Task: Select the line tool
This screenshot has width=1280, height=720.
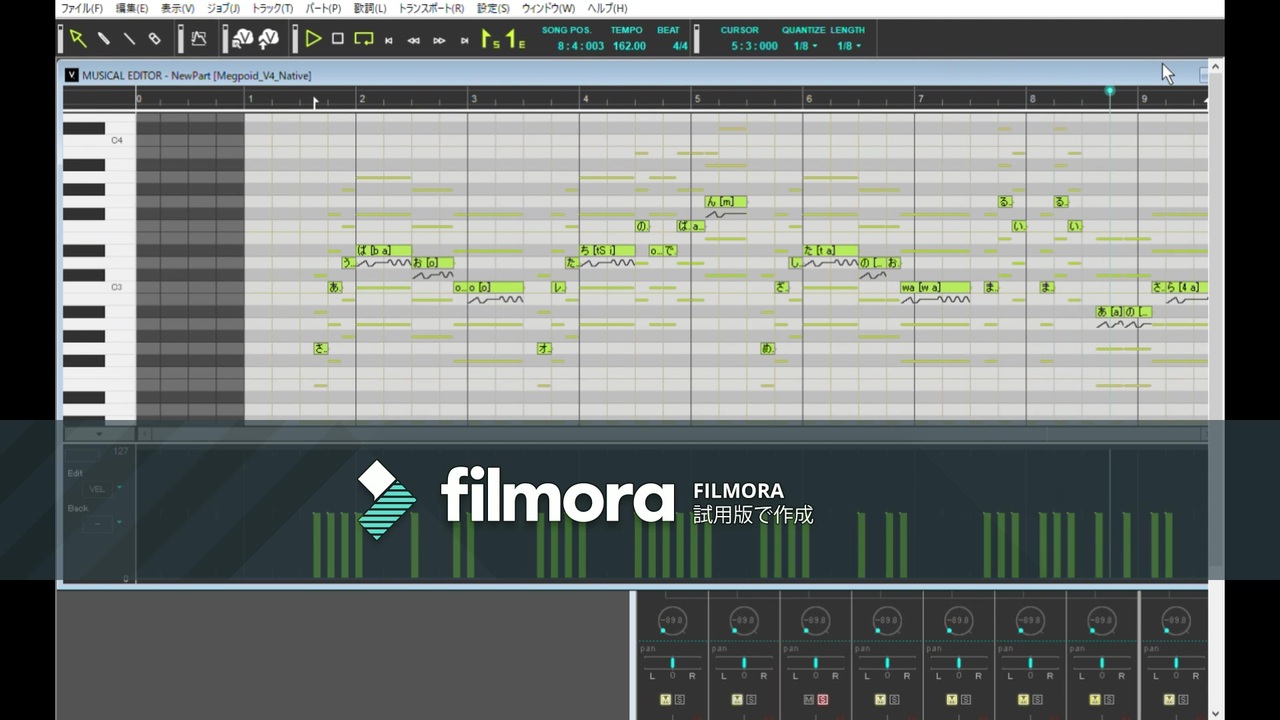Action: coord(129,39)
